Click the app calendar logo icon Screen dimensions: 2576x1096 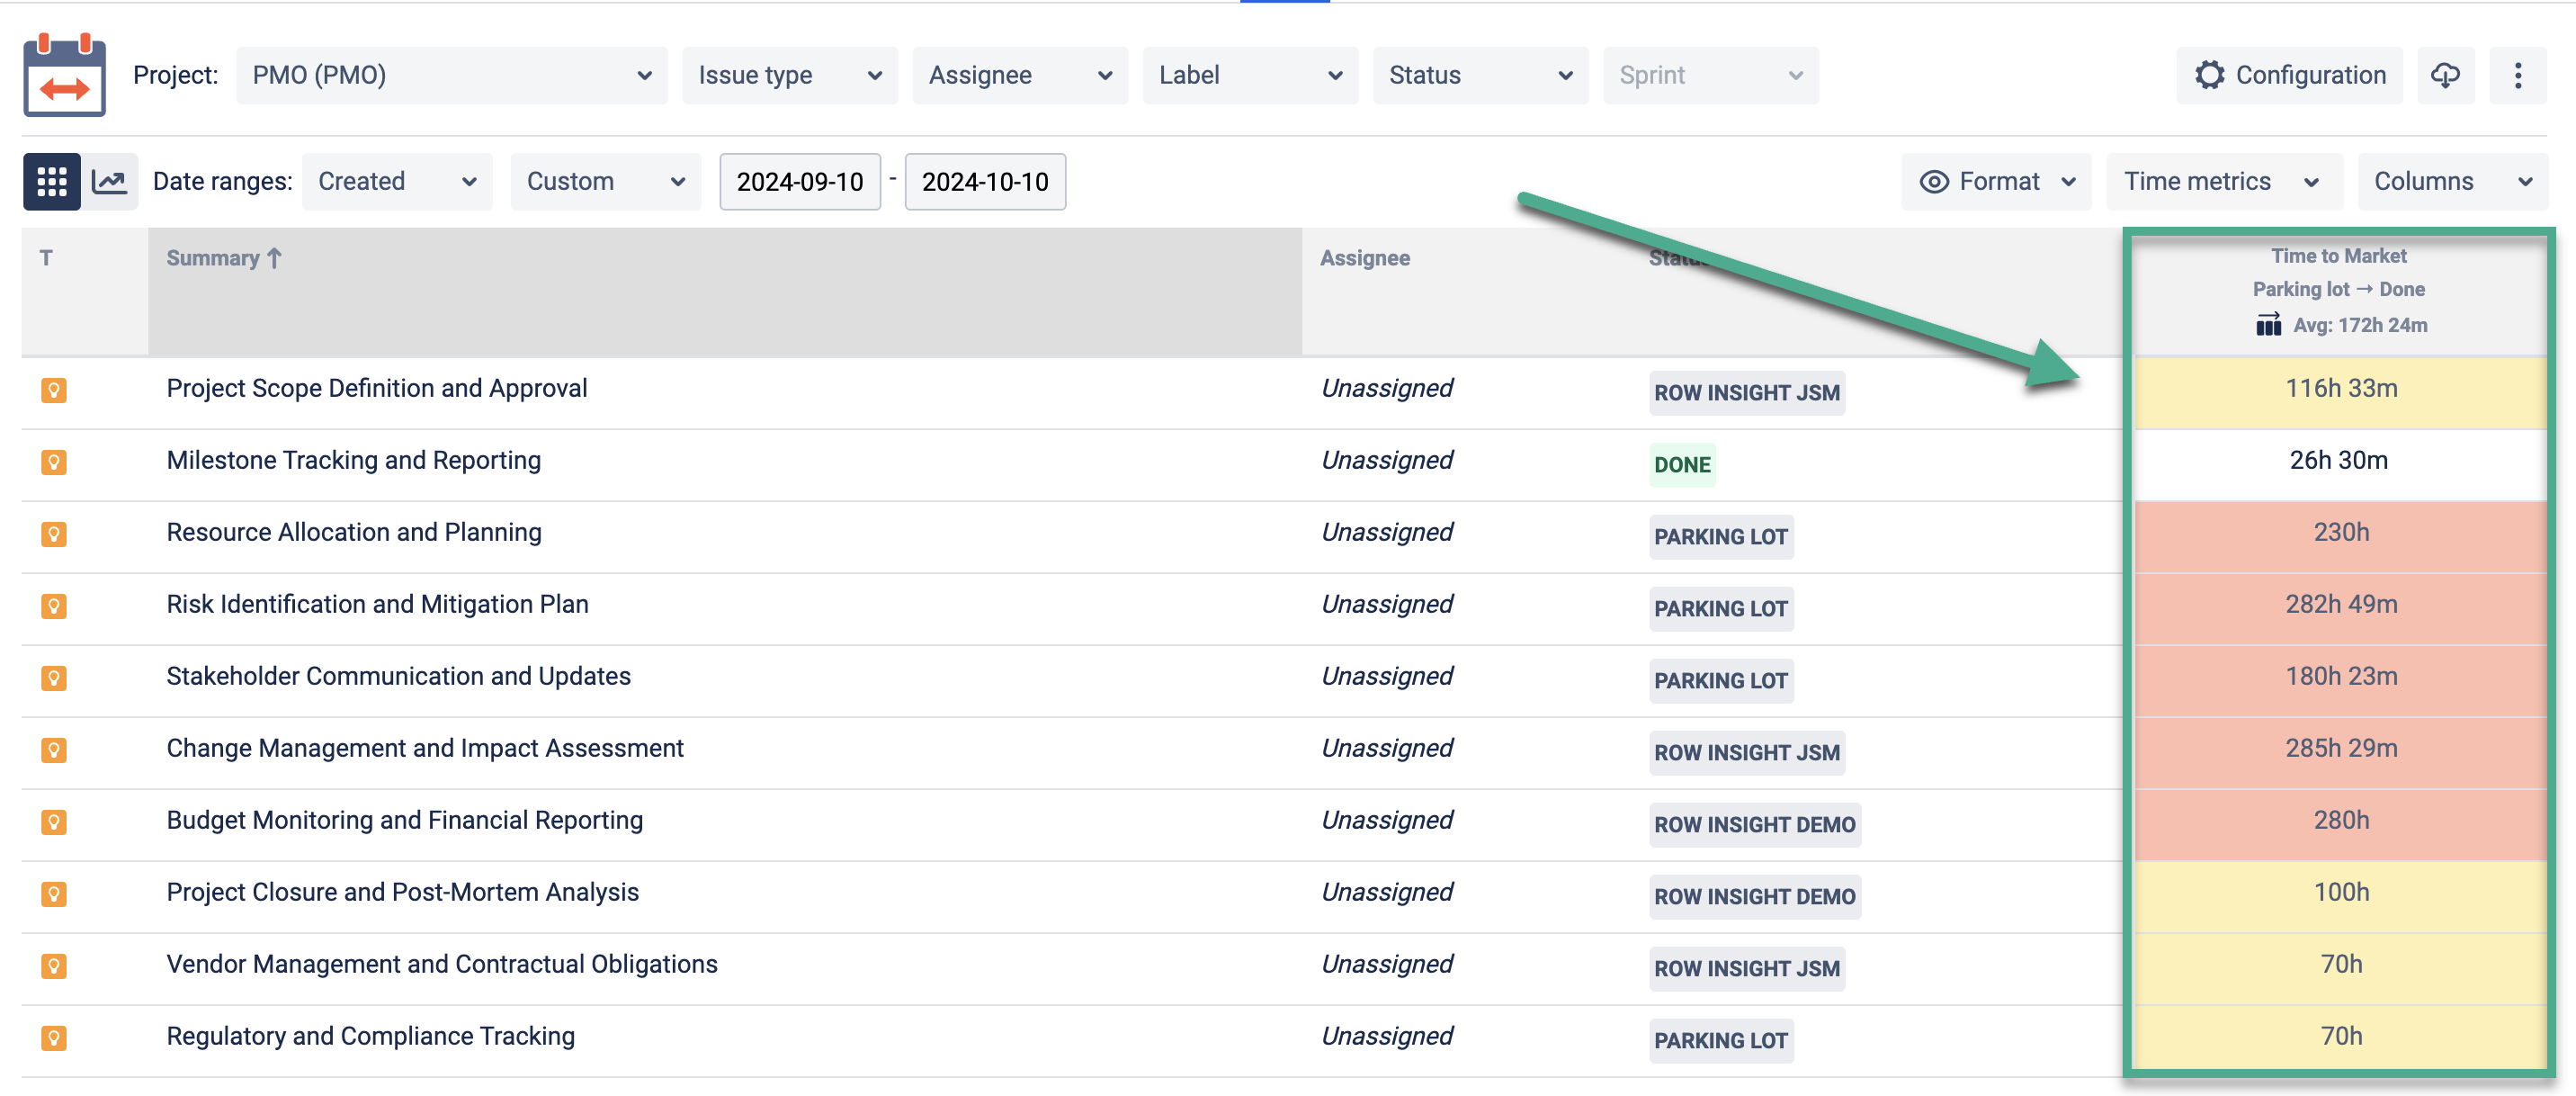click(x=64, y=76)
